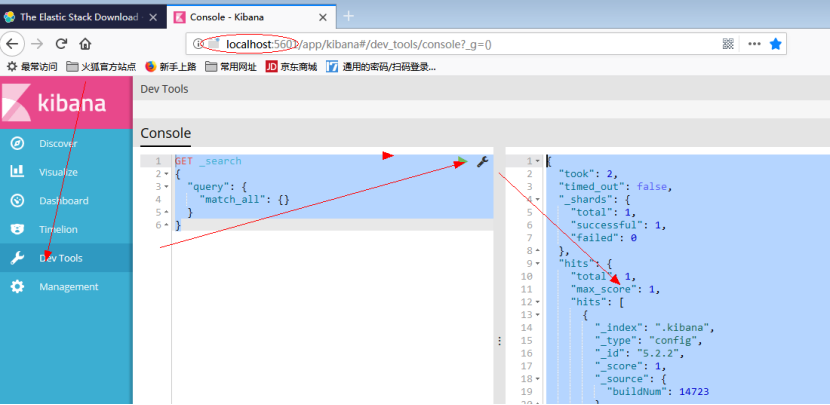The image size is (830, 405).
Task: Open the 最常访问 bookmark
Action: [x=32, y=67]
